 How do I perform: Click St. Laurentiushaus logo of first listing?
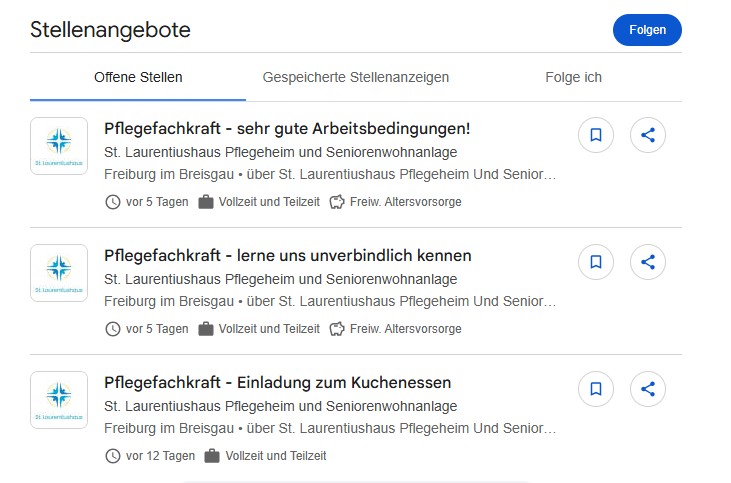click(59, 146)
